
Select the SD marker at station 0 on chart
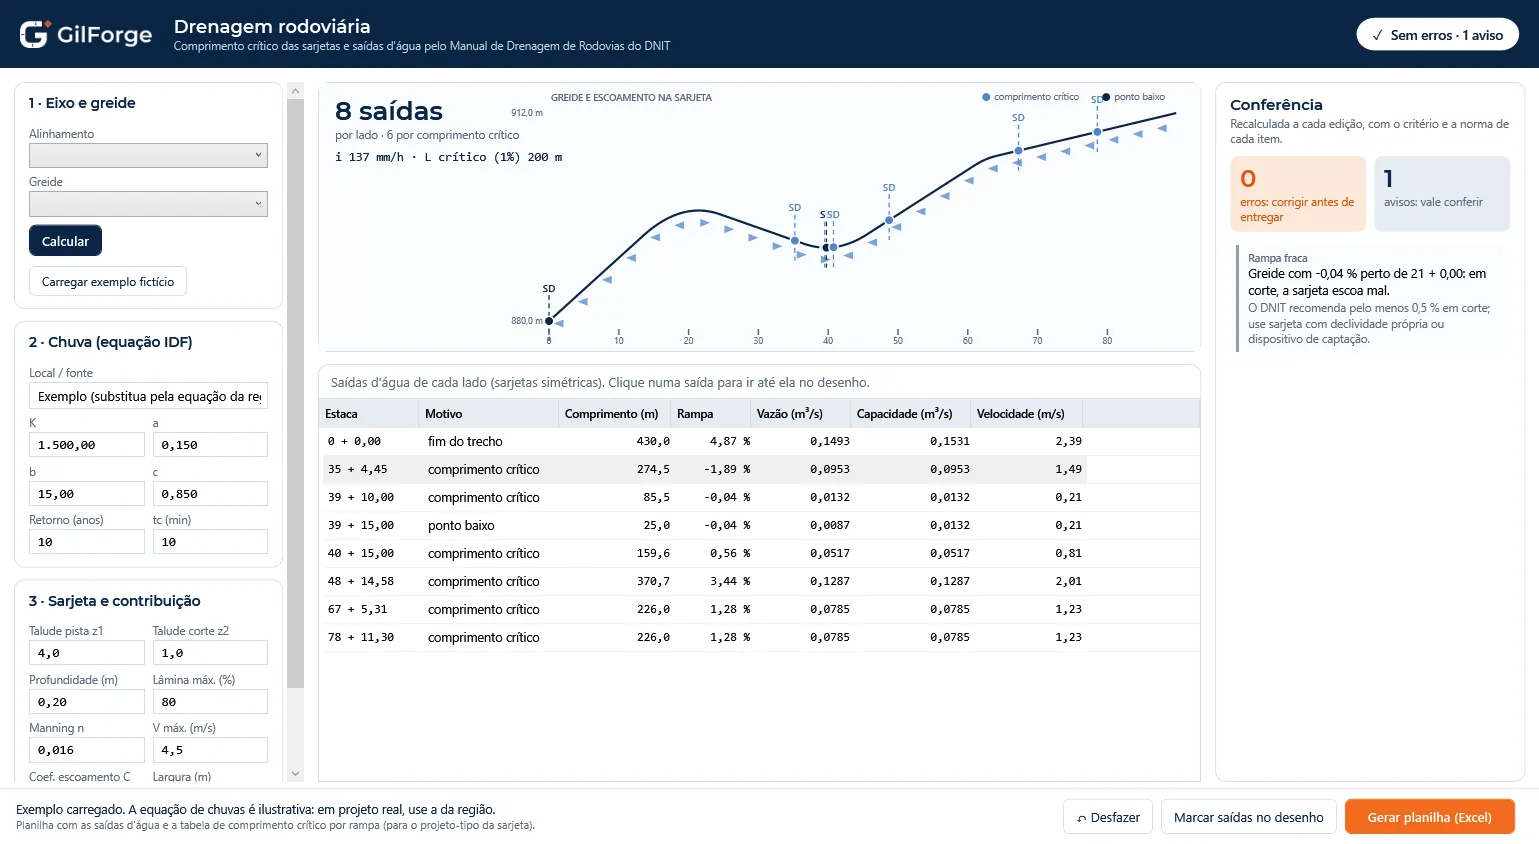tap(549, 321)
